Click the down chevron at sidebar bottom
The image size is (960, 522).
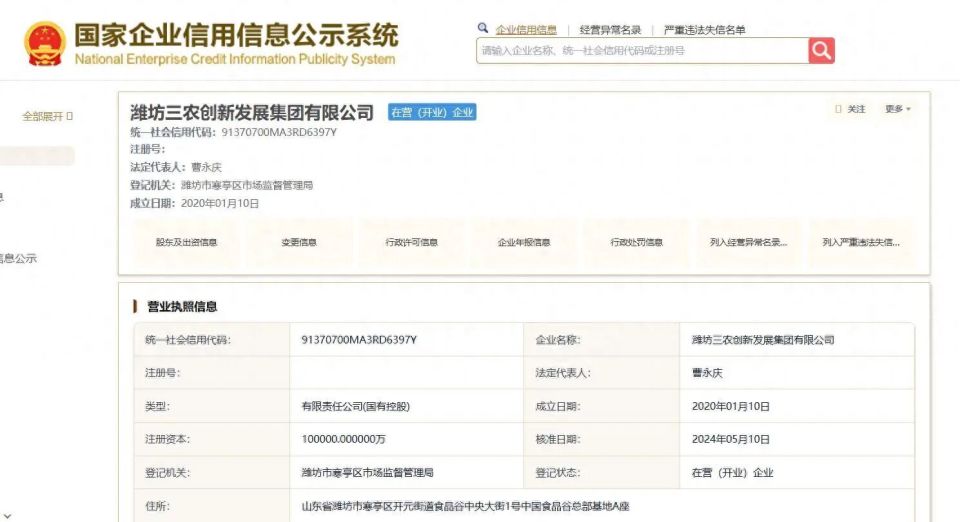(x=7, y=517)
